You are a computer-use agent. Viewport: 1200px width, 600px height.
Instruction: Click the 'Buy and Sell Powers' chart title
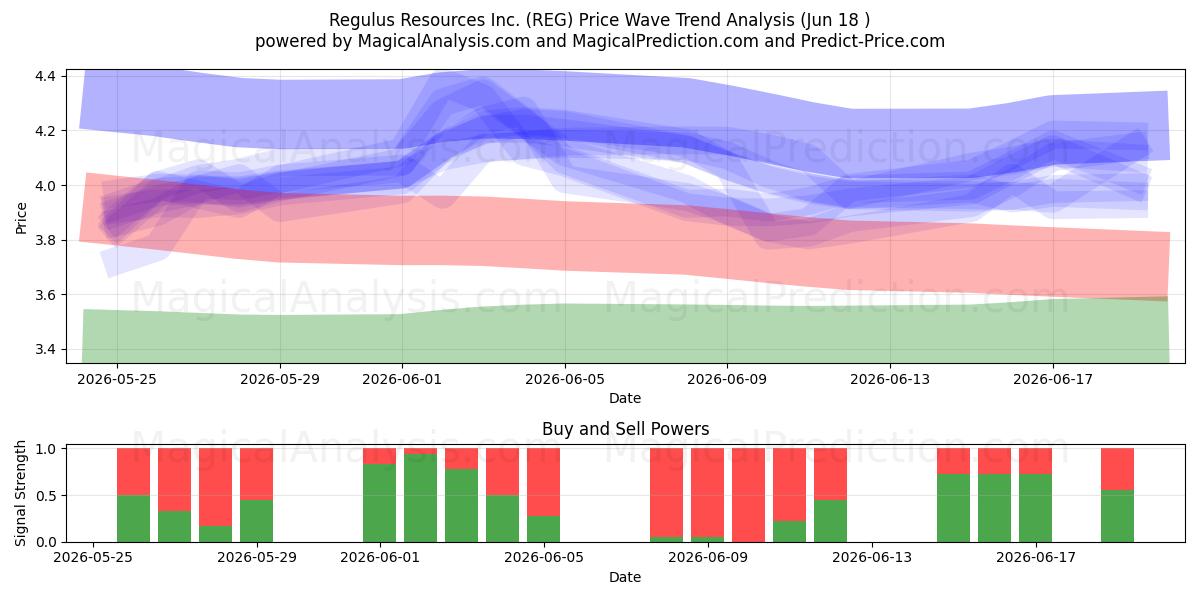[625, 429]
